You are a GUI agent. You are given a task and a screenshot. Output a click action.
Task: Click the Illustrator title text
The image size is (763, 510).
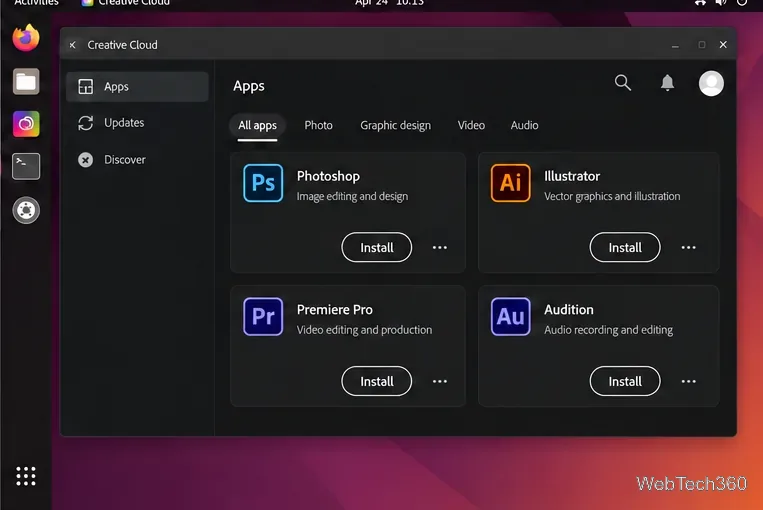click(x=572, y=176)
